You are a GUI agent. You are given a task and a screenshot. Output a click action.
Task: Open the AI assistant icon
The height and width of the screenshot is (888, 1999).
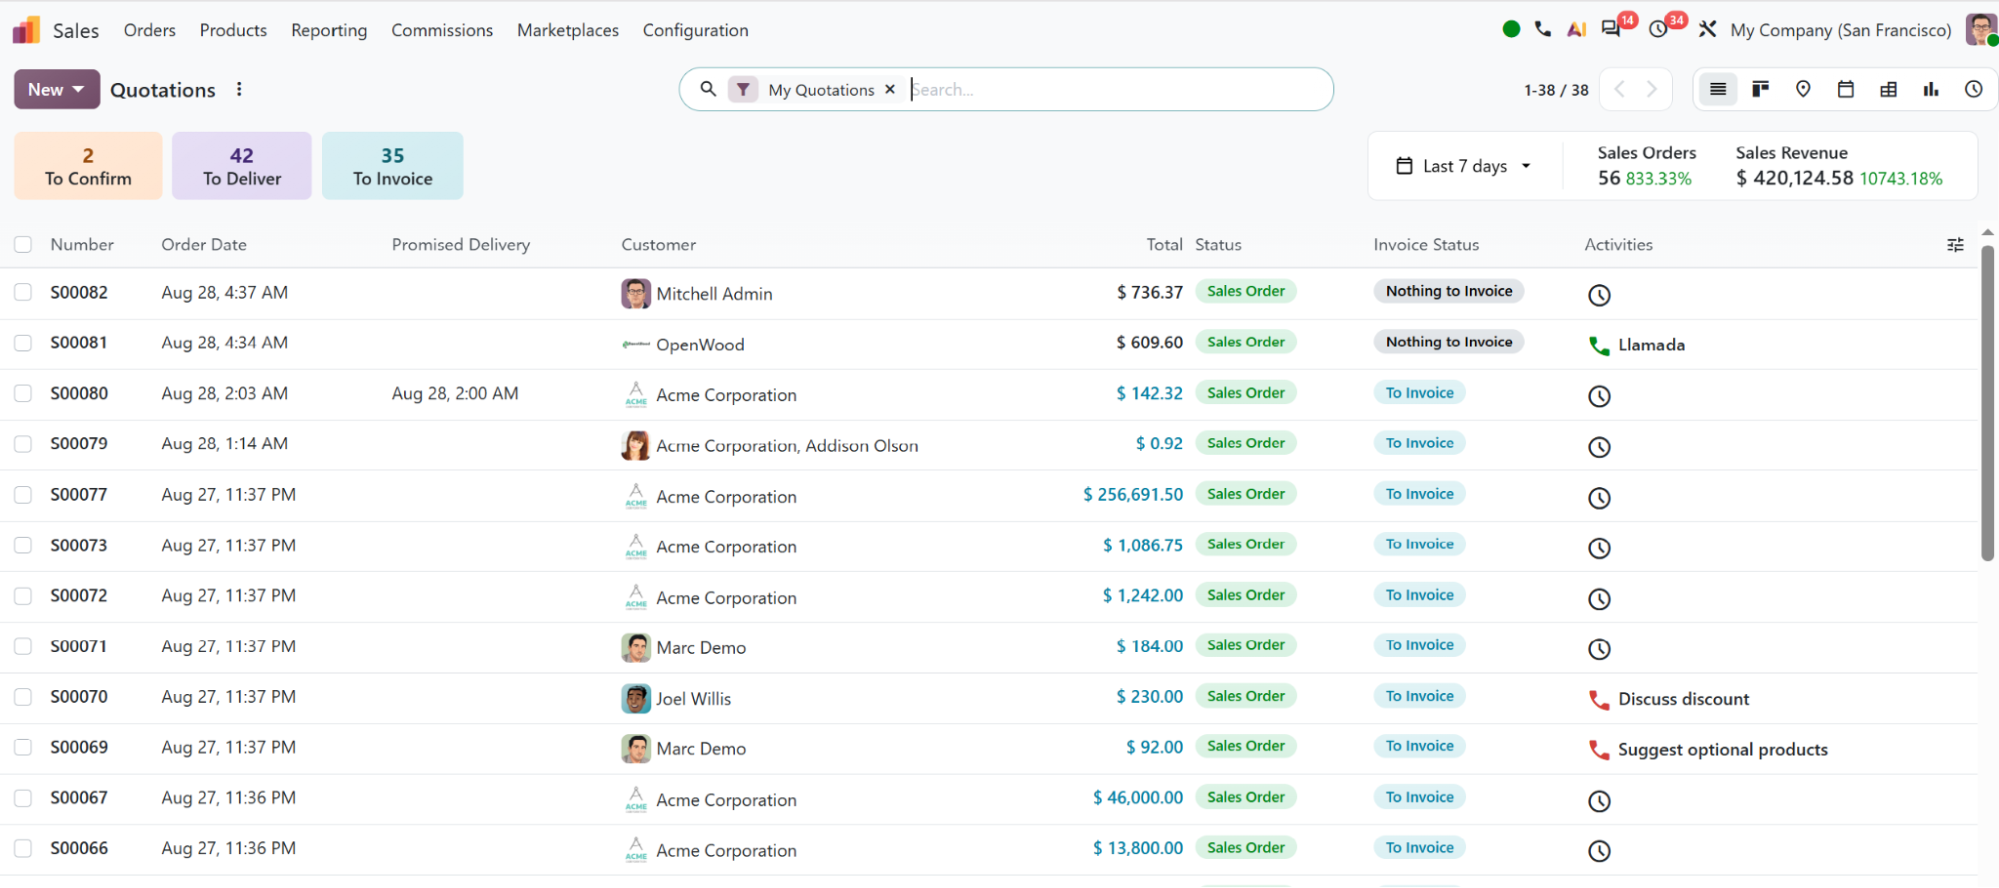[x=1576, y=29]
